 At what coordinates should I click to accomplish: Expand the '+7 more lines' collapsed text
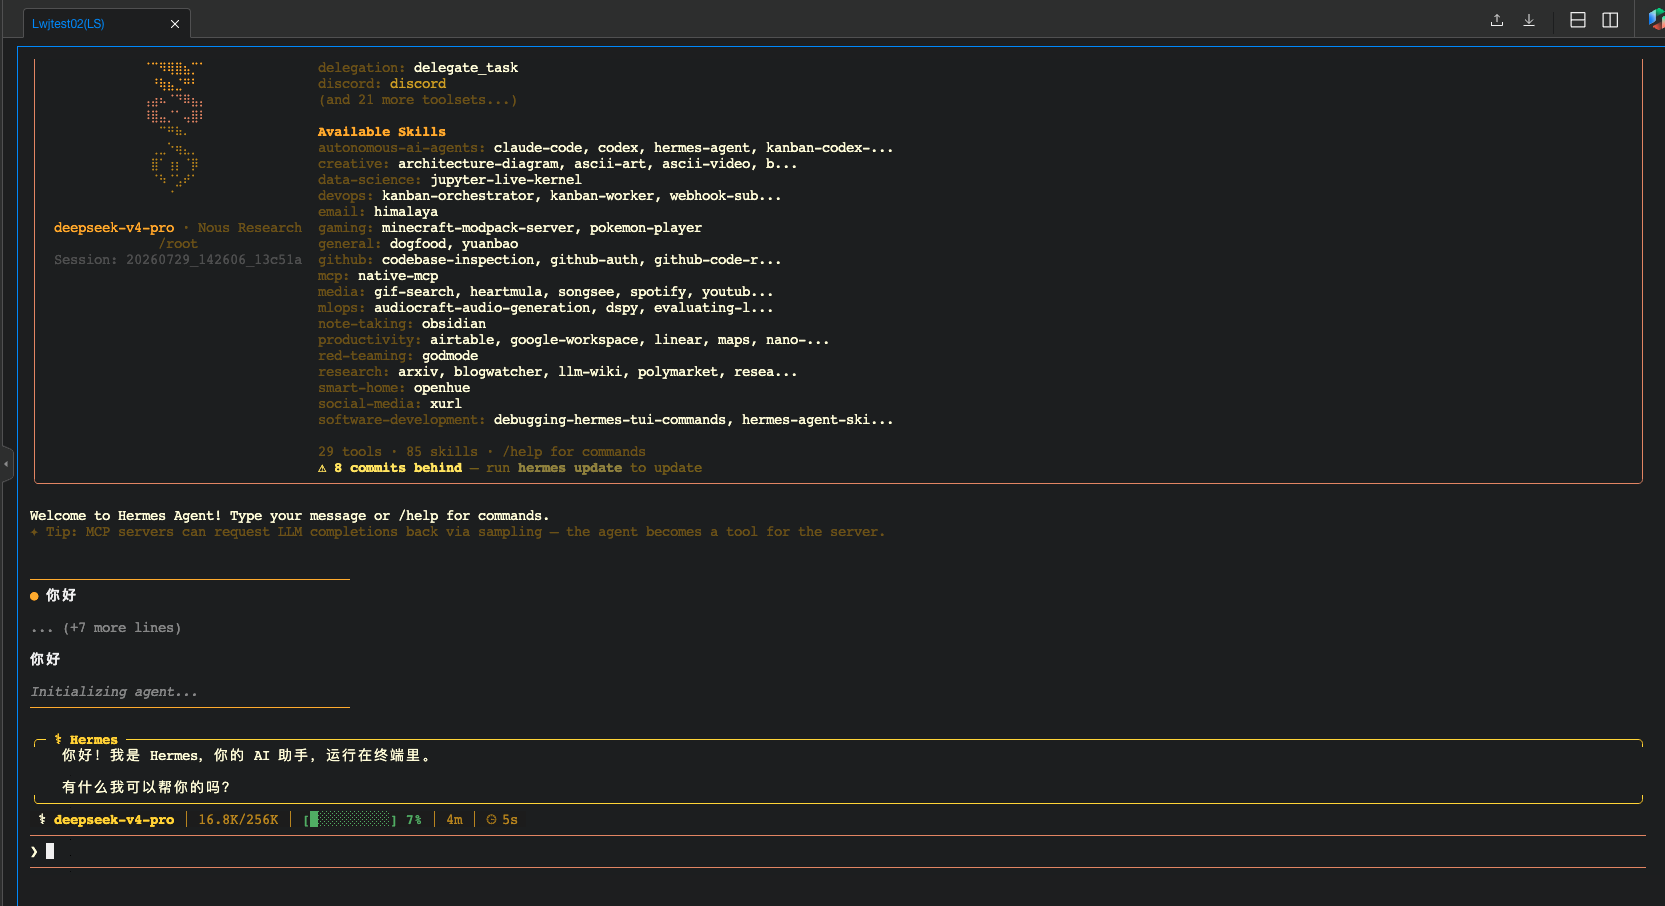click(x=106, y=628)
